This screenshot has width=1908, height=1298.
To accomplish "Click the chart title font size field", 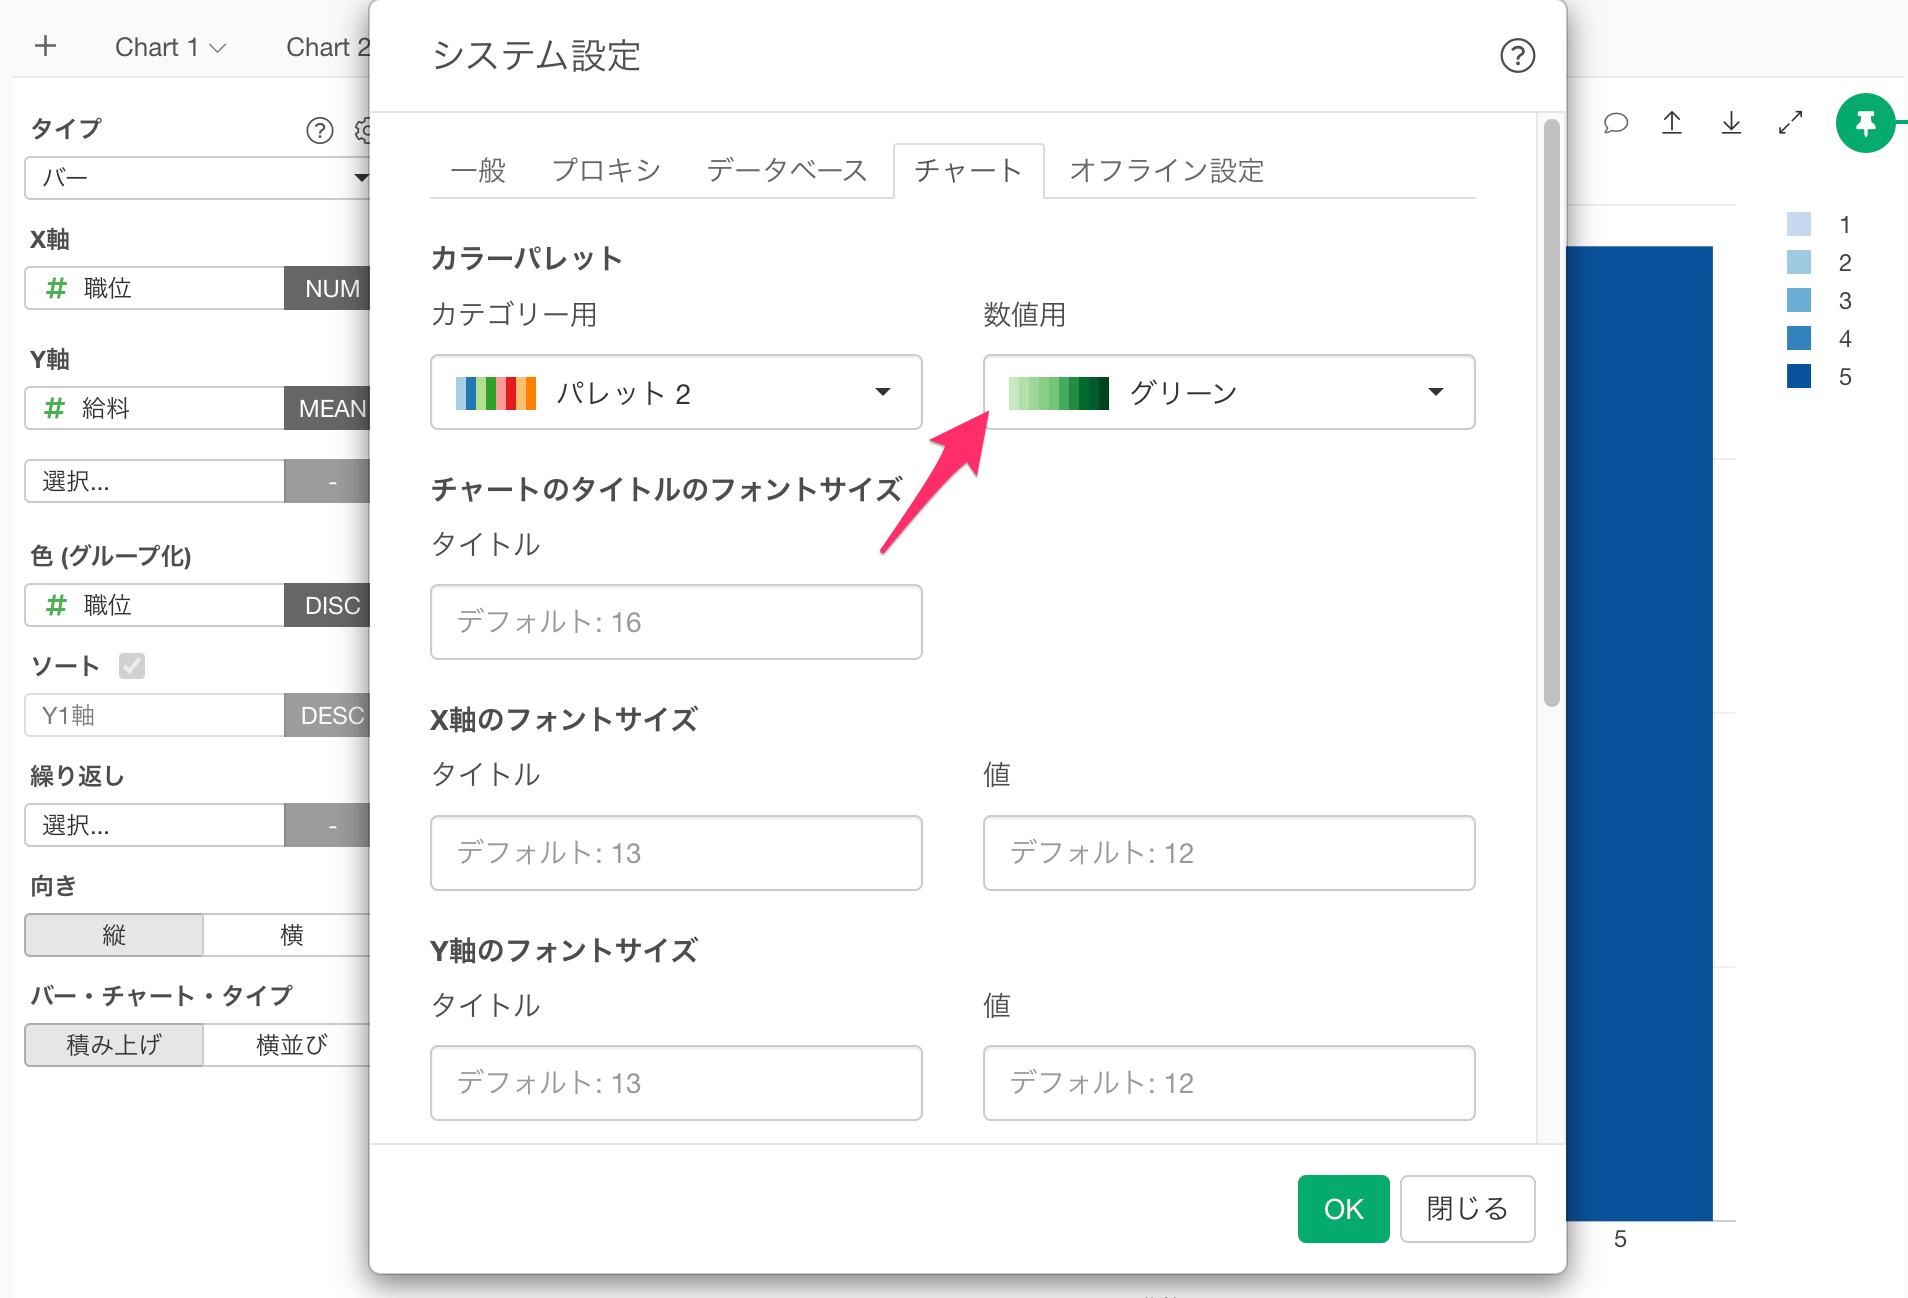I will (x=676, y=622).
